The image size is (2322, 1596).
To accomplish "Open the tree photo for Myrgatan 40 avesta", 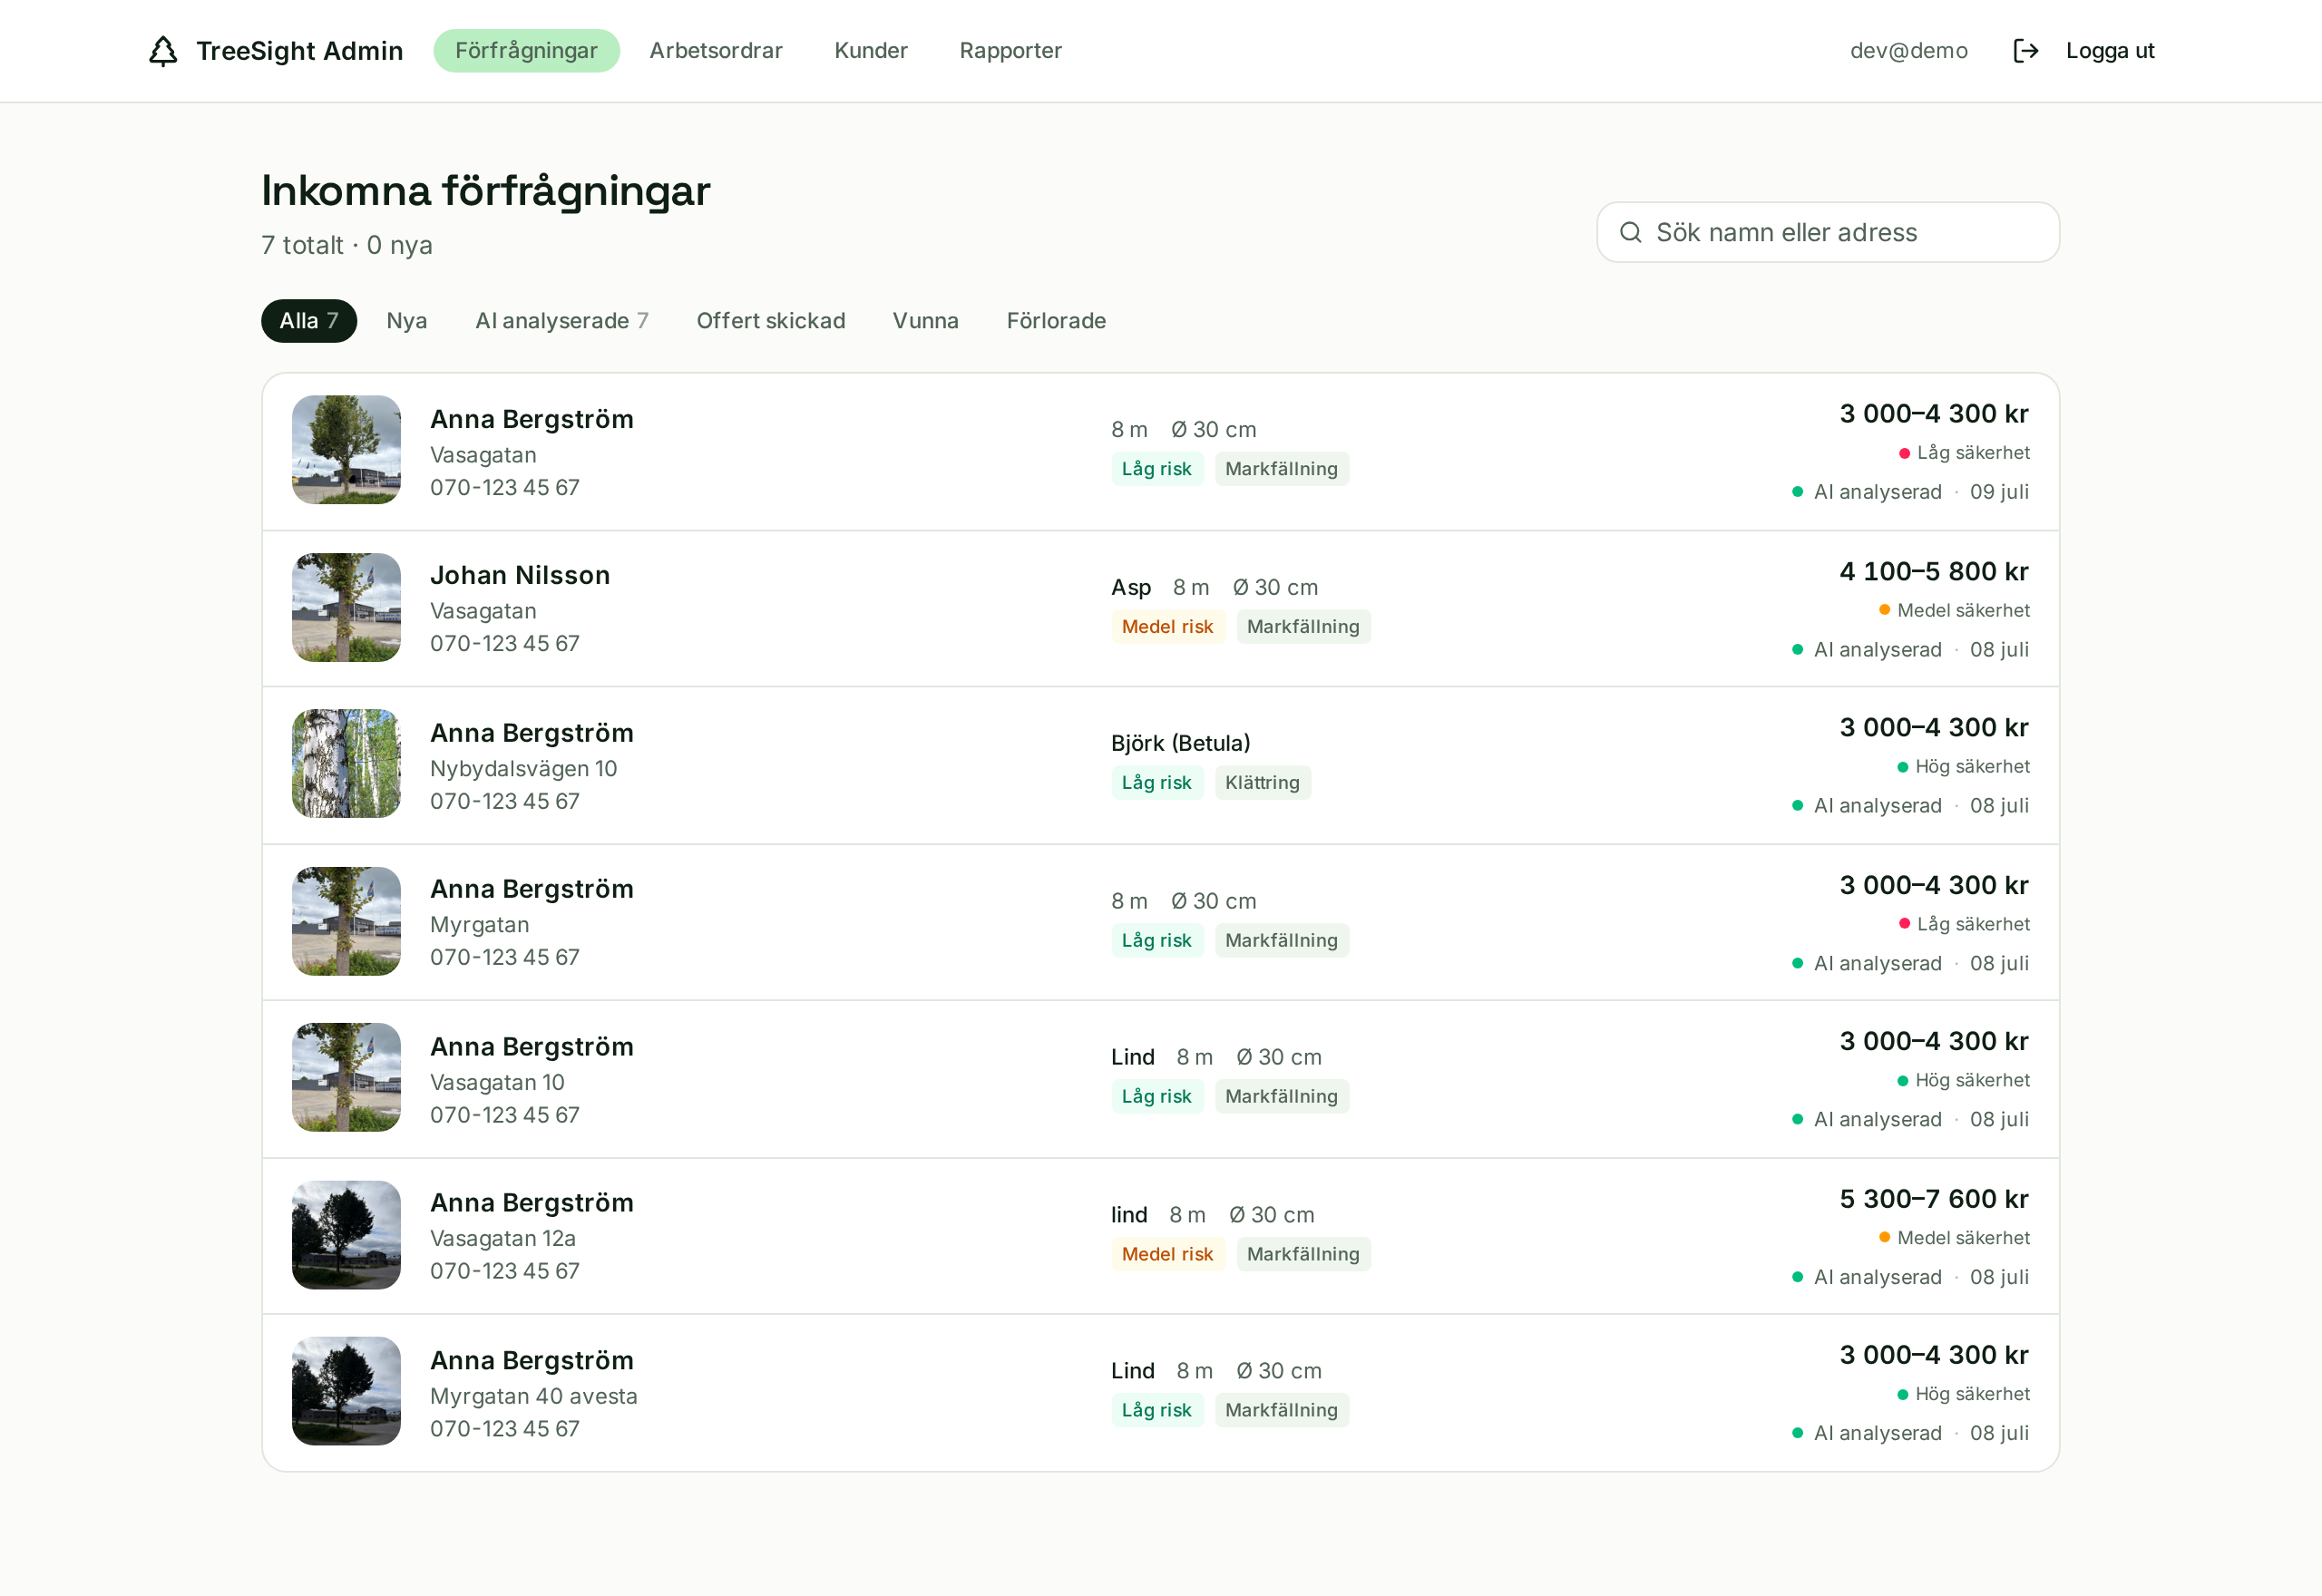I will point(346,1392).
